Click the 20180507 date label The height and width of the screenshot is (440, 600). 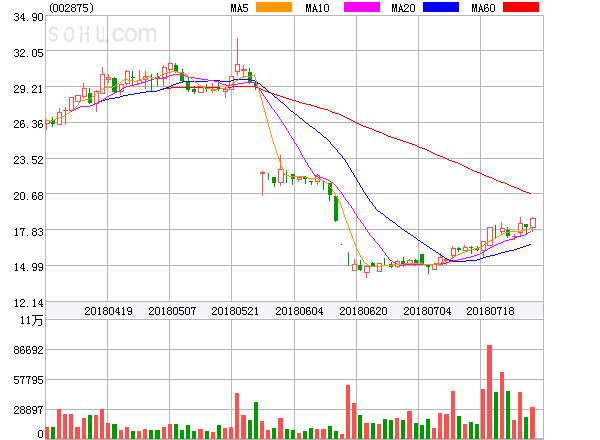click(x=172, y=311)
